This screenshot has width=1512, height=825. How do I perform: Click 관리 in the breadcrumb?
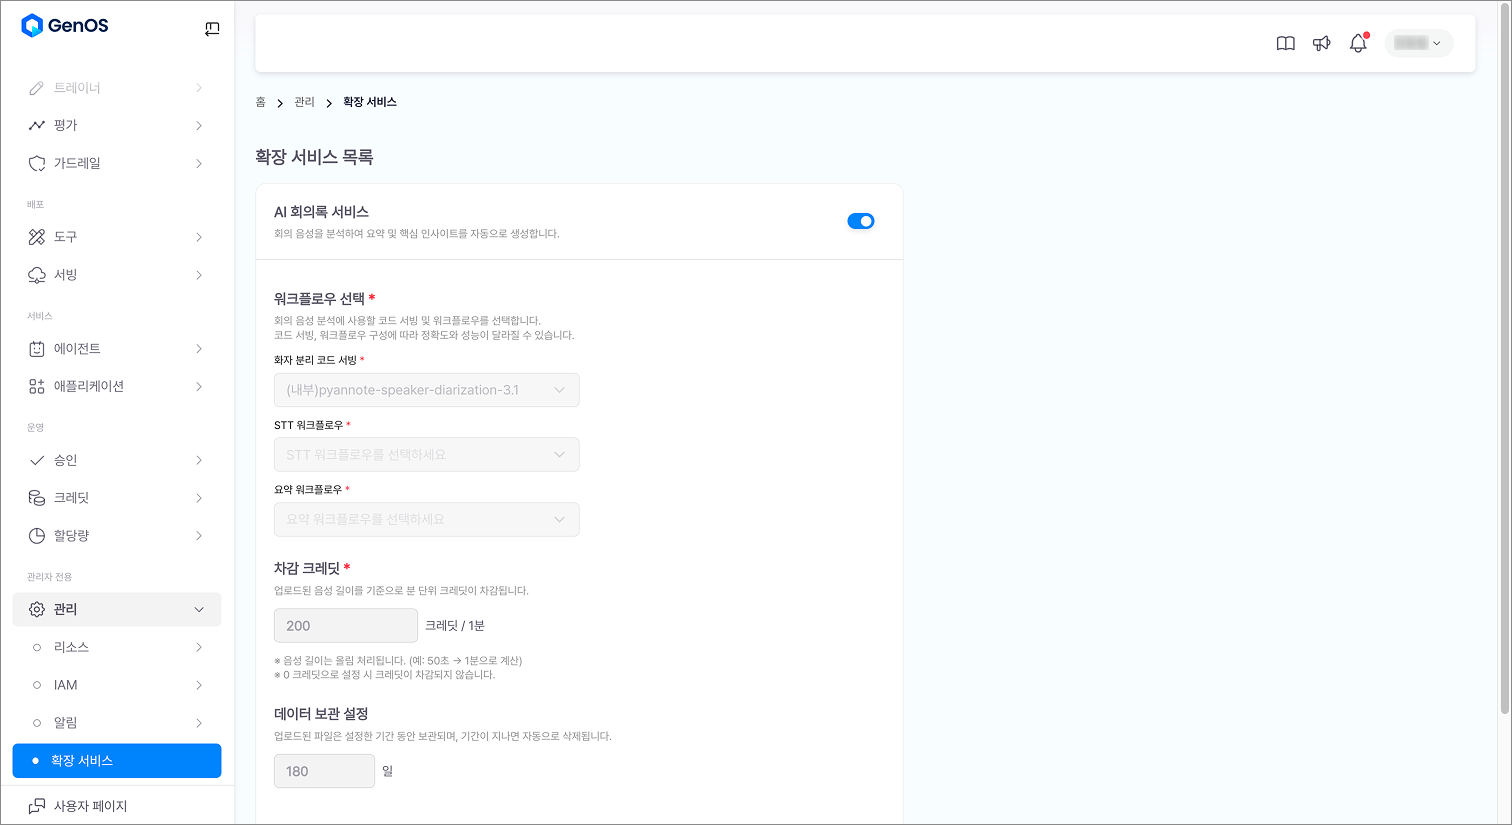pos(305,102)
